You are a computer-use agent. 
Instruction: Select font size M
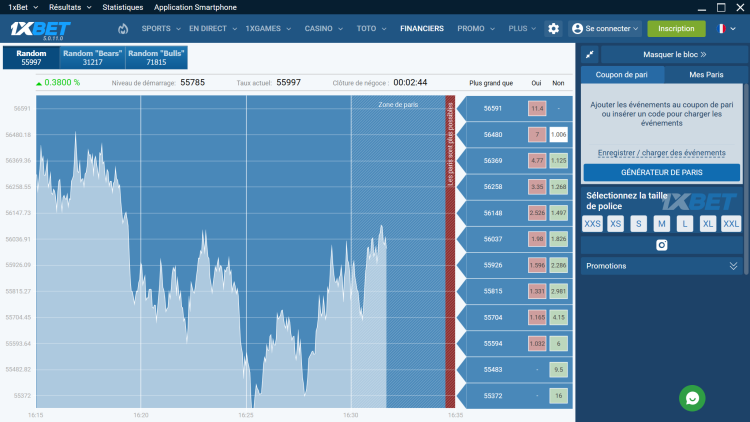[662, 223]
